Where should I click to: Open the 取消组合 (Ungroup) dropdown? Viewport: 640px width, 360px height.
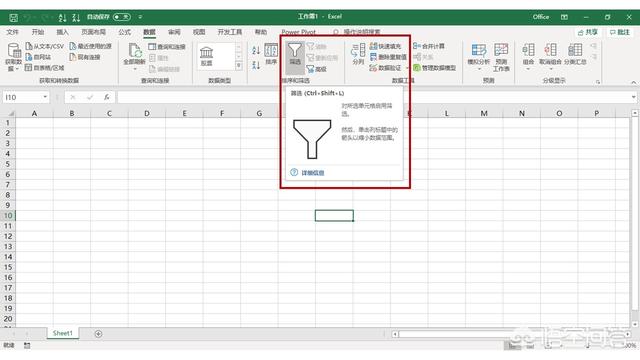pyautogui.click(x=550, y=57)
